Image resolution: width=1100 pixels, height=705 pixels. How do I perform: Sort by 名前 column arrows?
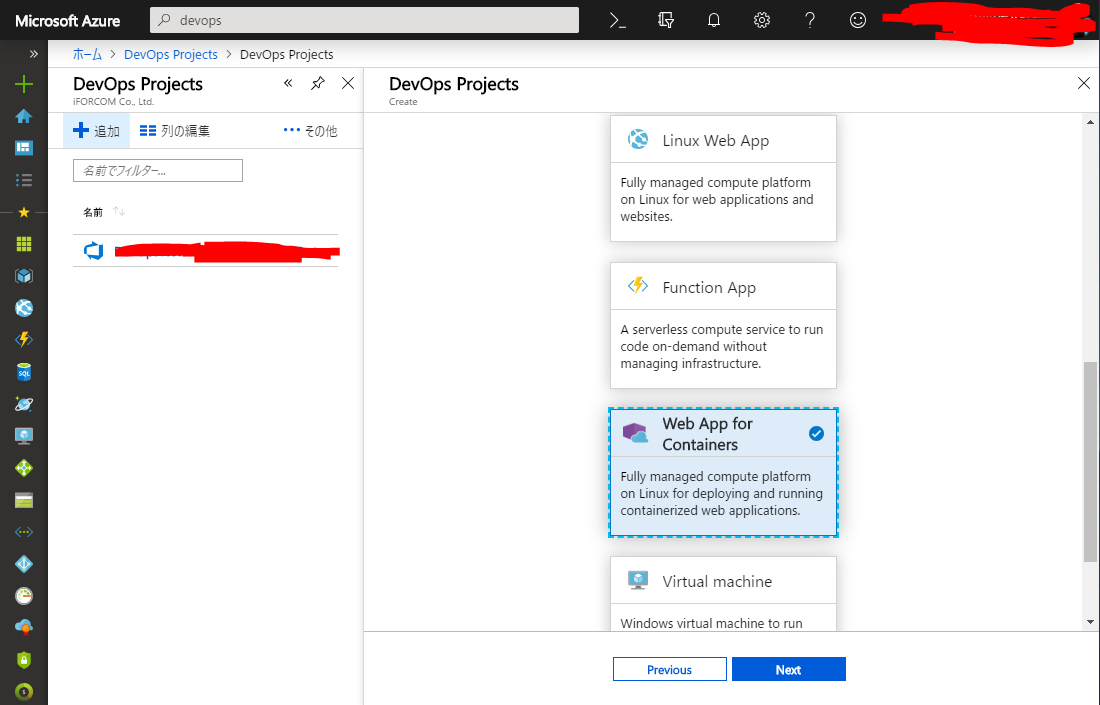point(119,212)
